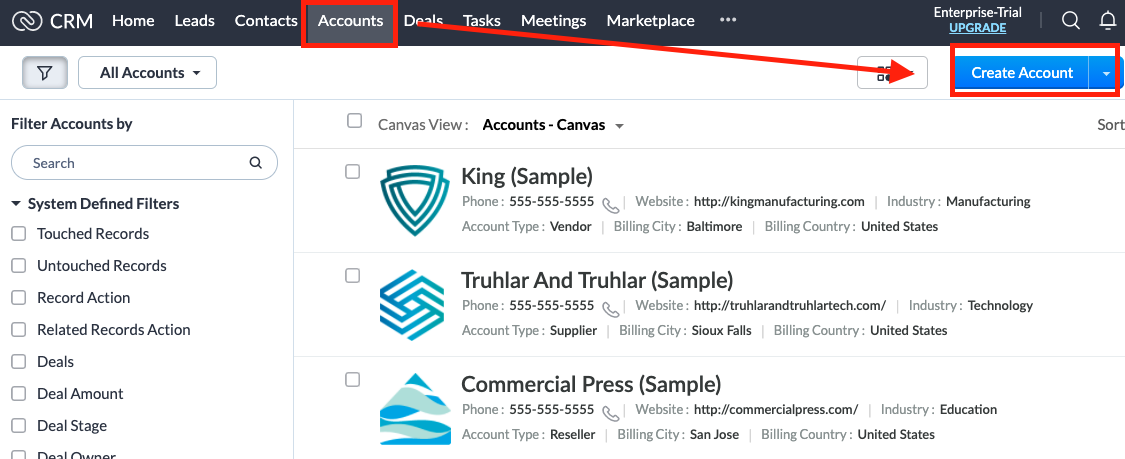Viewport: 1125px width, 459px height.
Task: Focus the filter Search input field
Action: (x=144, y=163)
